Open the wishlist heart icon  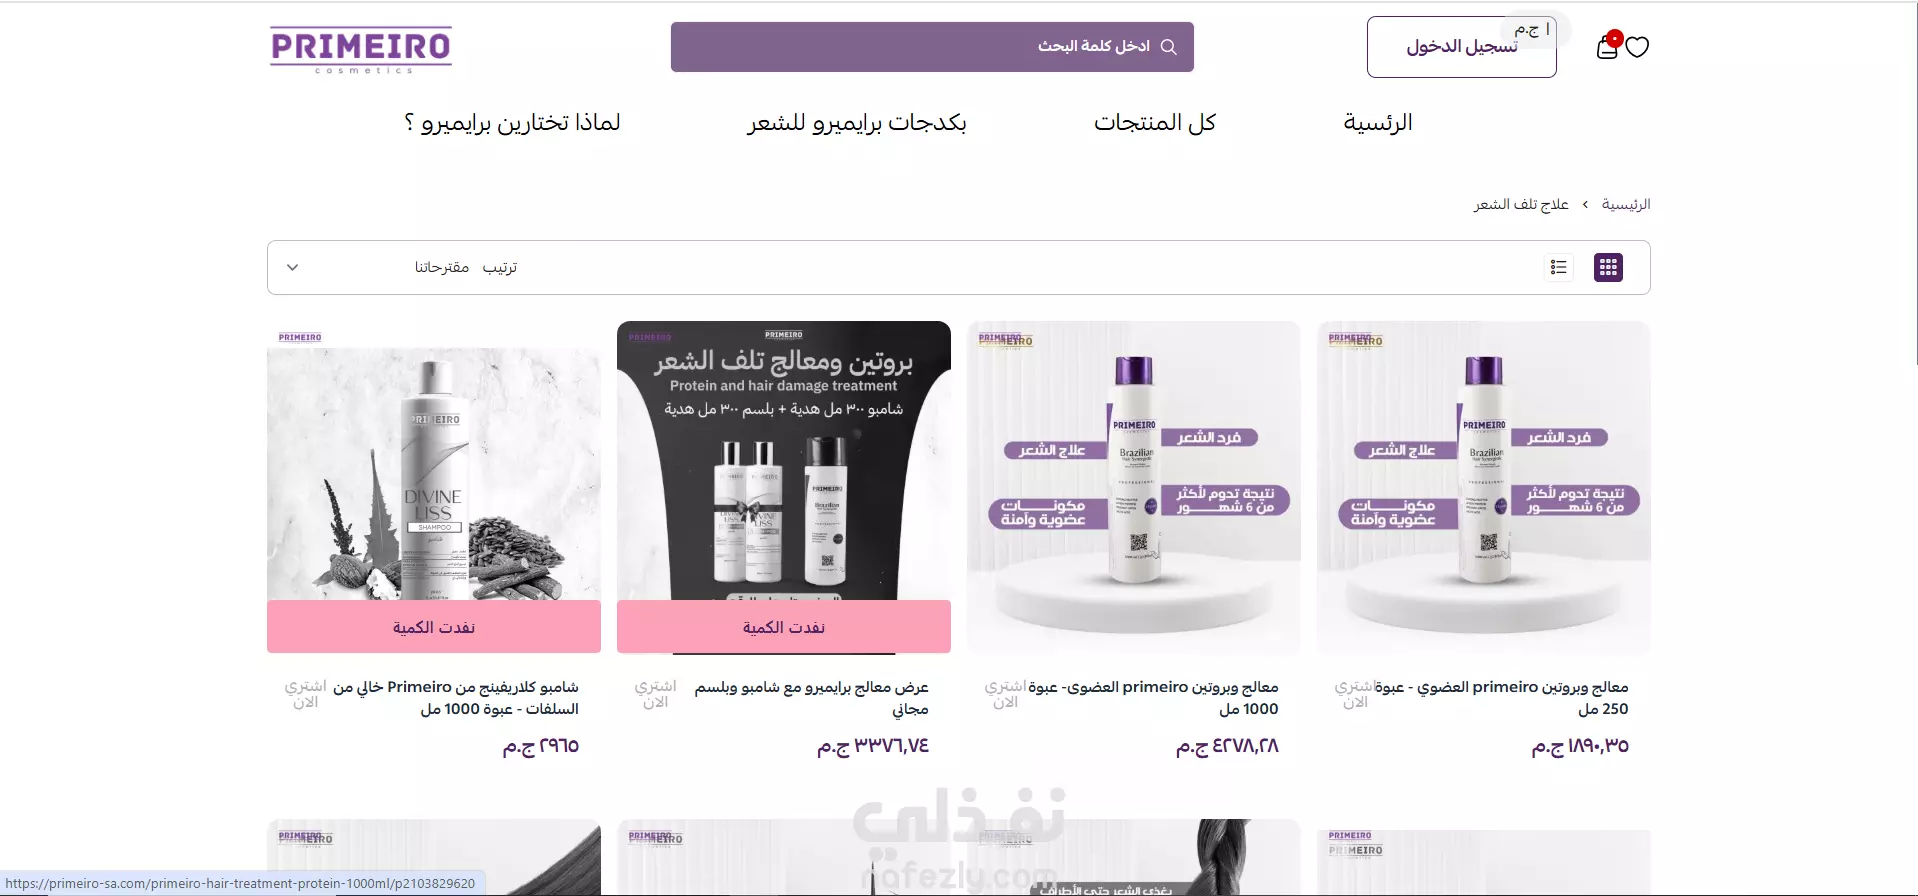pyautogui.click(x=1637, y=47)
